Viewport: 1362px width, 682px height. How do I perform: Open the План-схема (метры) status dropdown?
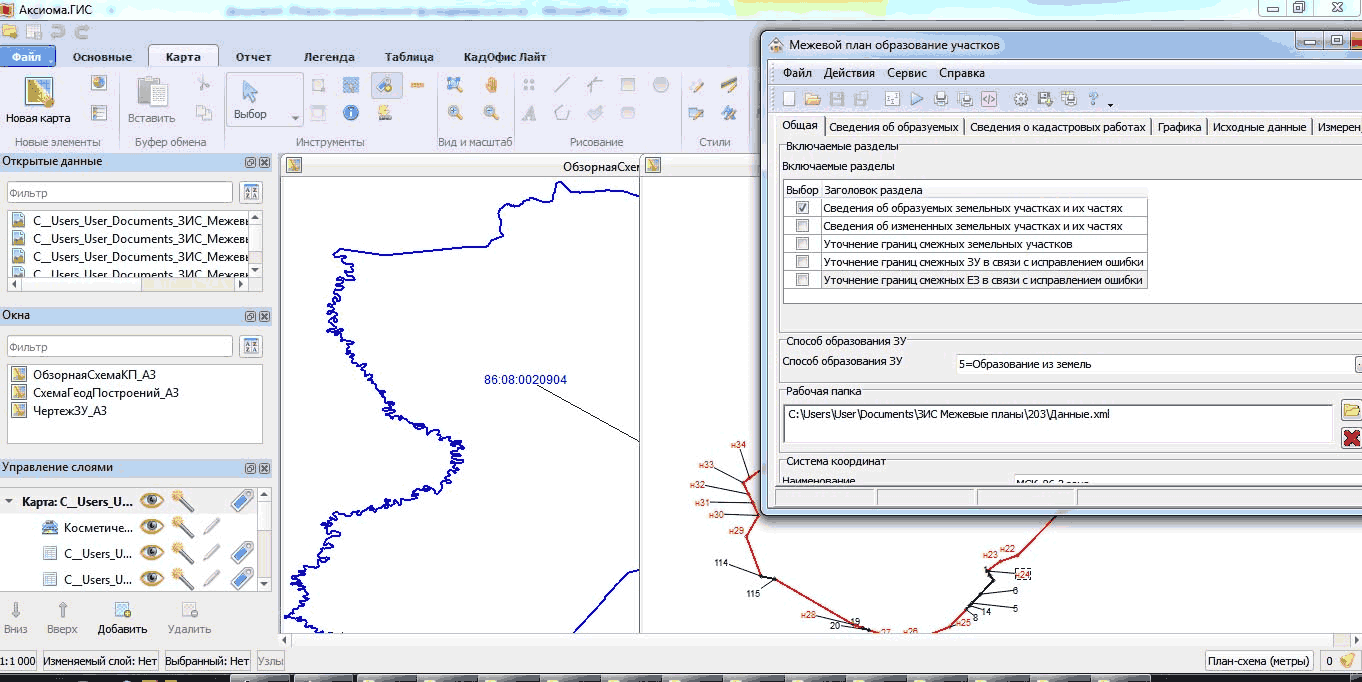[x=1257, y=661]
